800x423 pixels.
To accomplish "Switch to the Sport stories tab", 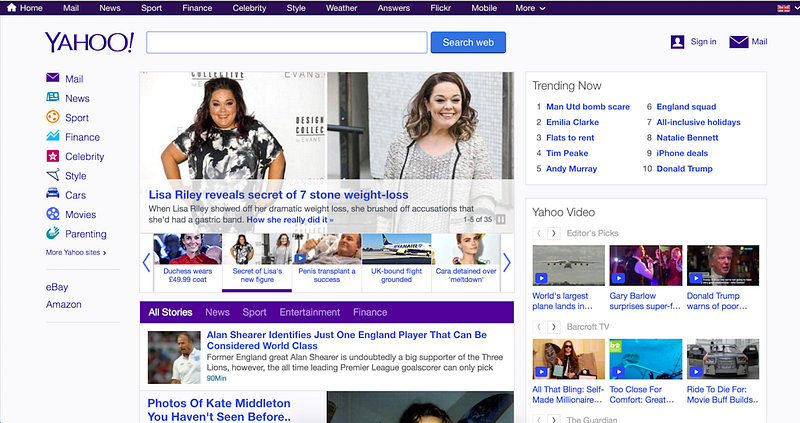I will coord(254,312).
